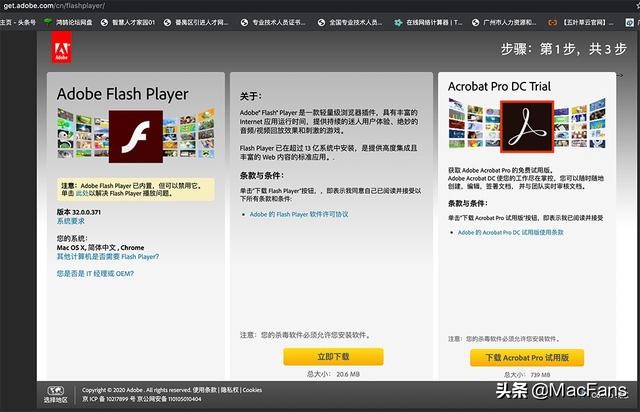The height and width of the screenshot is (412, 640).
Task: Open the 选择地区 globe region selector
Action: coord(56,394)
